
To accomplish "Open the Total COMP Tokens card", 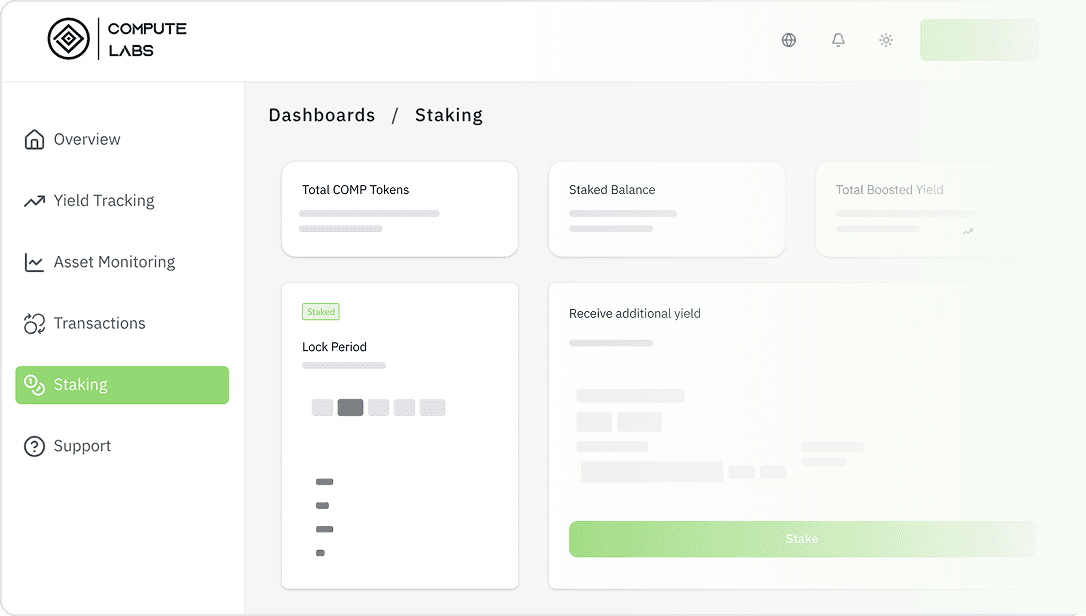I will point(400,209).
